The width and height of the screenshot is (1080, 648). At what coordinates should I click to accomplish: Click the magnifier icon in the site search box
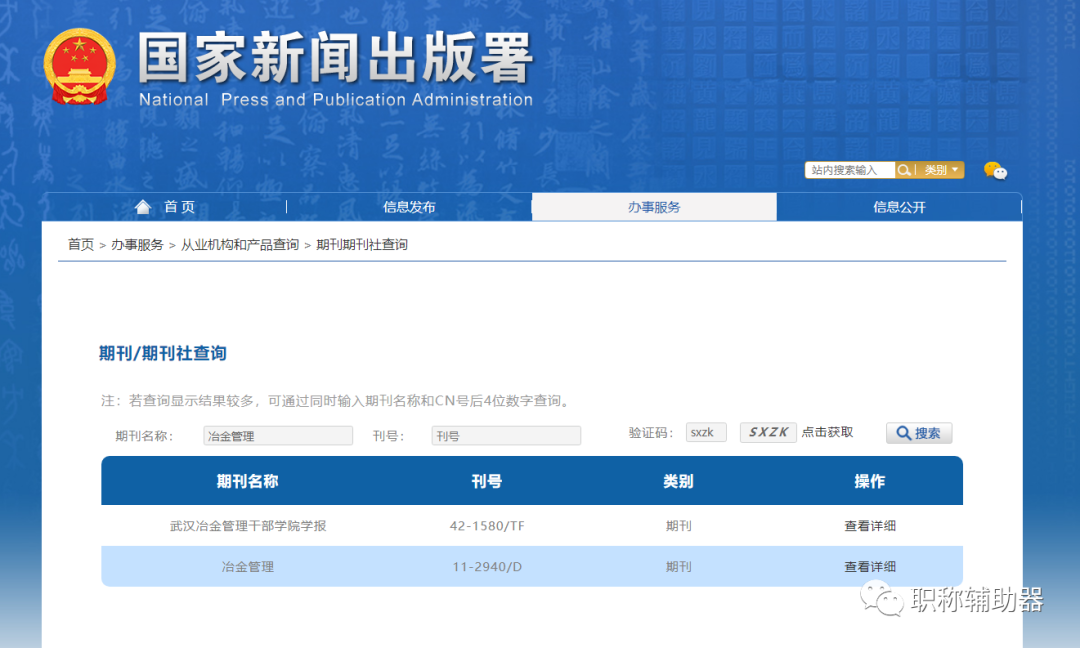pyautogui.click(x=903, y=169)
